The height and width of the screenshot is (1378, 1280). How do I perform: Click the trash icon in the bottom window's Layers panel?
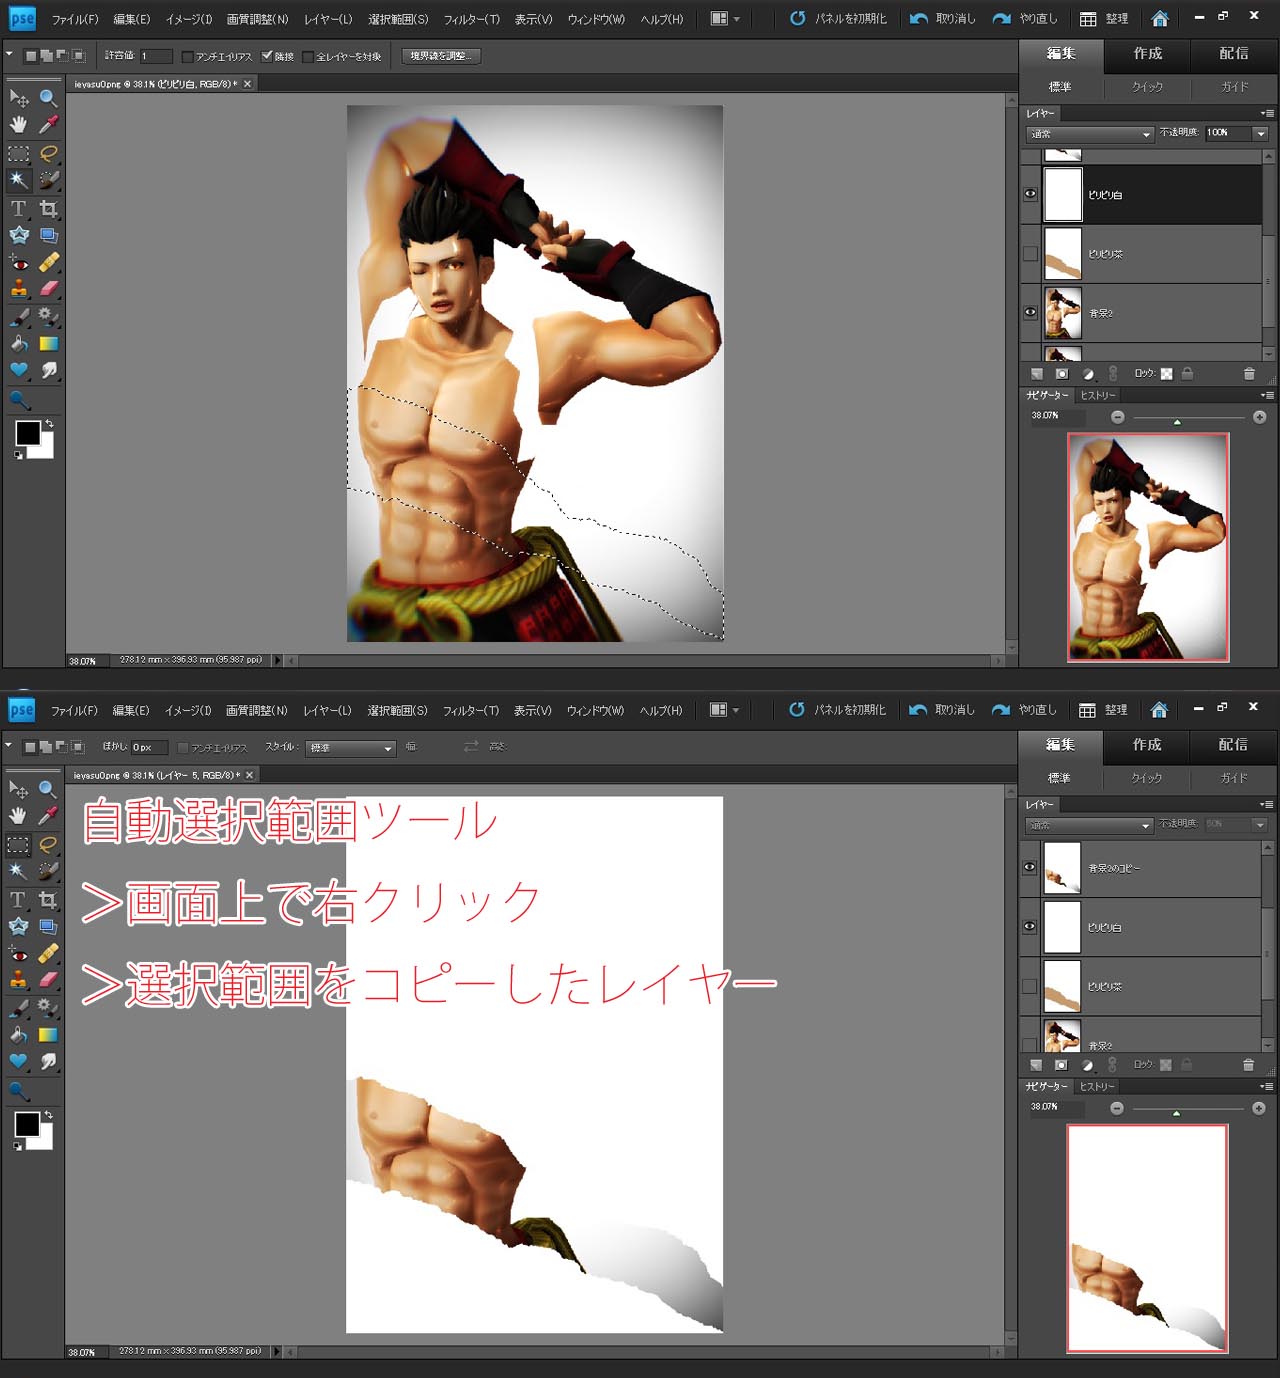pyautogui.click(x=1248, y=1065)
